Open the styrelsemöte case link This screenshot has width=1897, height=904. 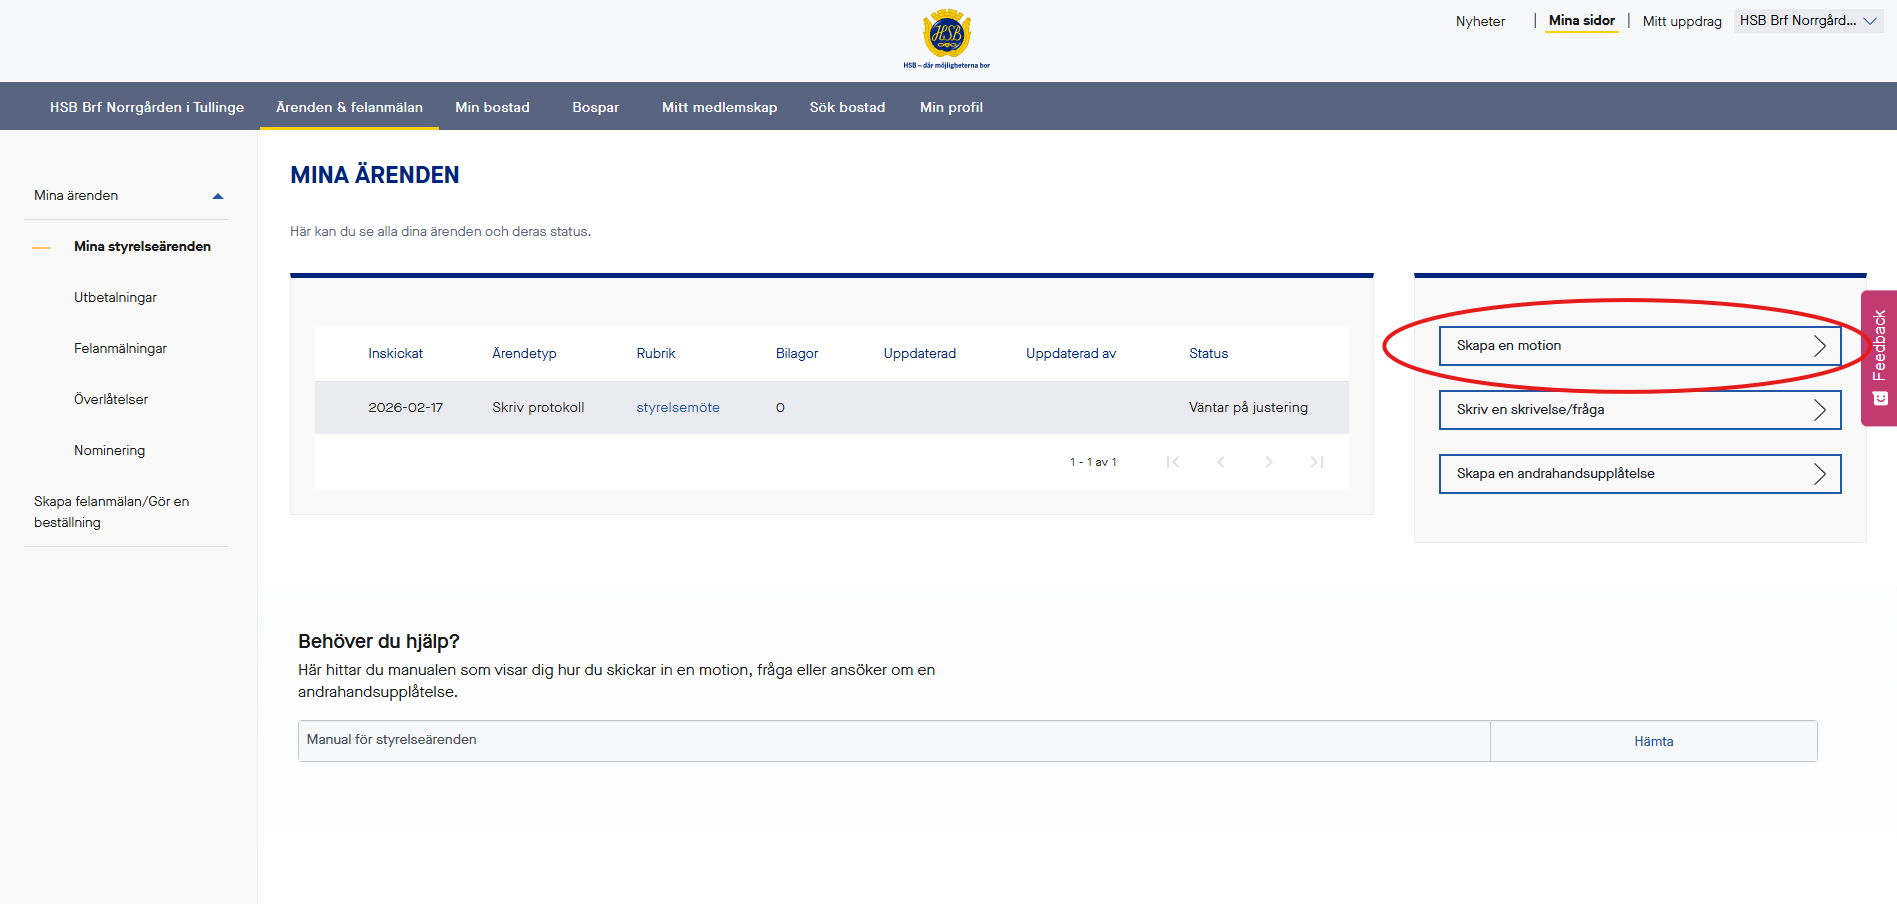point(678,408)
